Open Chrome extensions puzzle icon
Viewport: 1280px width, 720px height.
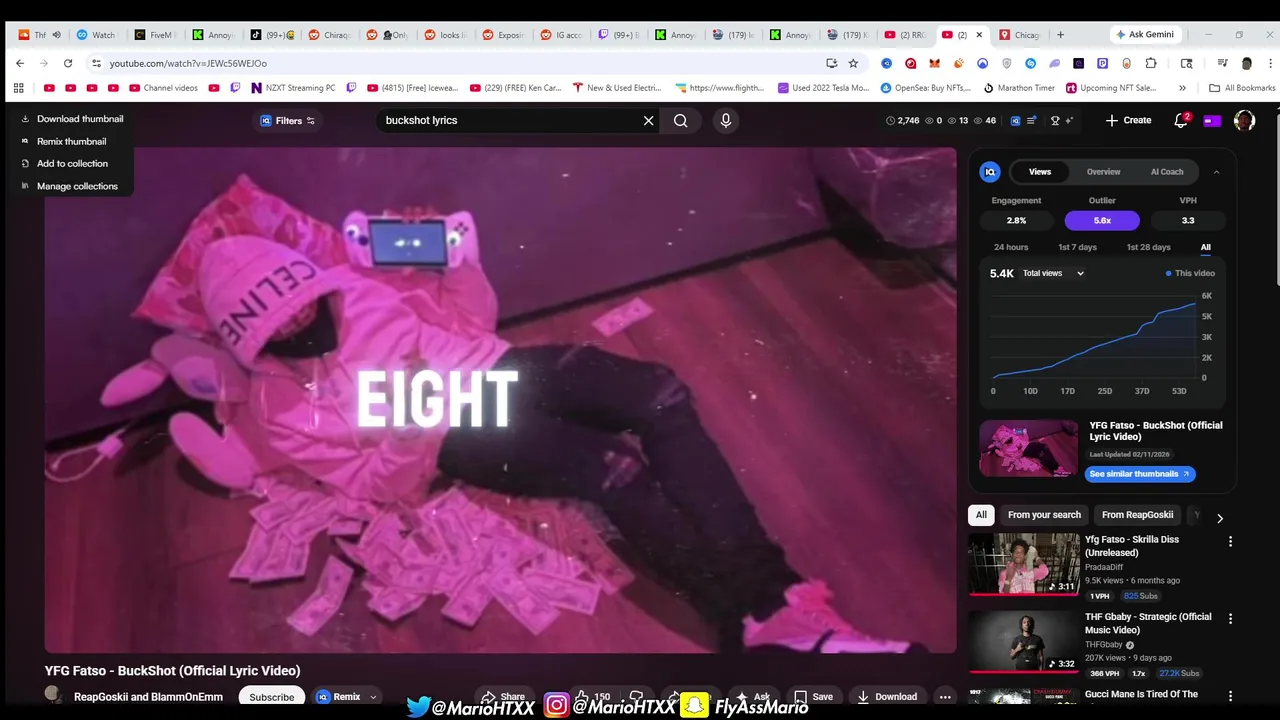click(1151, 63)
